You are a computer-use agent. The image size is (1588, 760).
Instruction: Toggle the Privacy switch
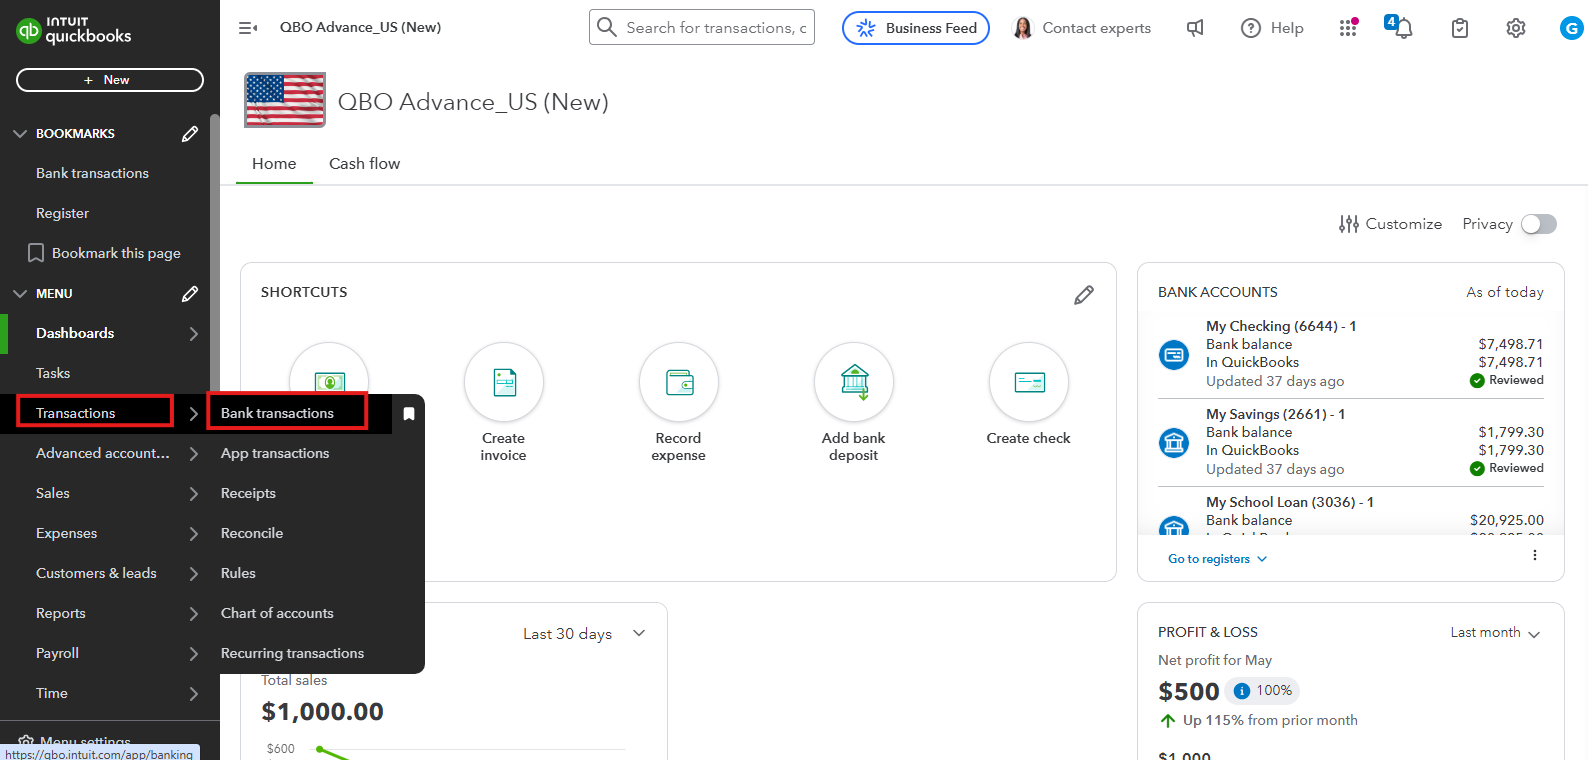[x=1539, y=224]
